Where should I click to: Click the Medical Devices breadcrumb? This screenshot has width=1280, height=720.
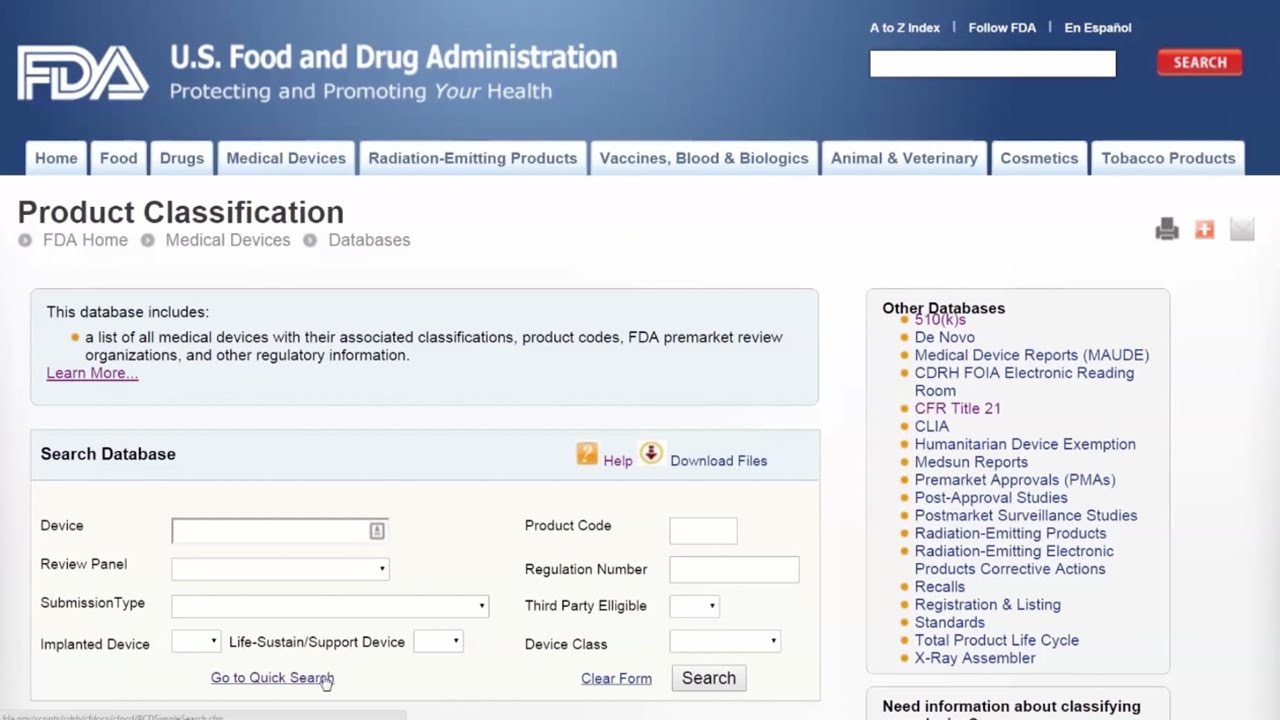point(228,240)
